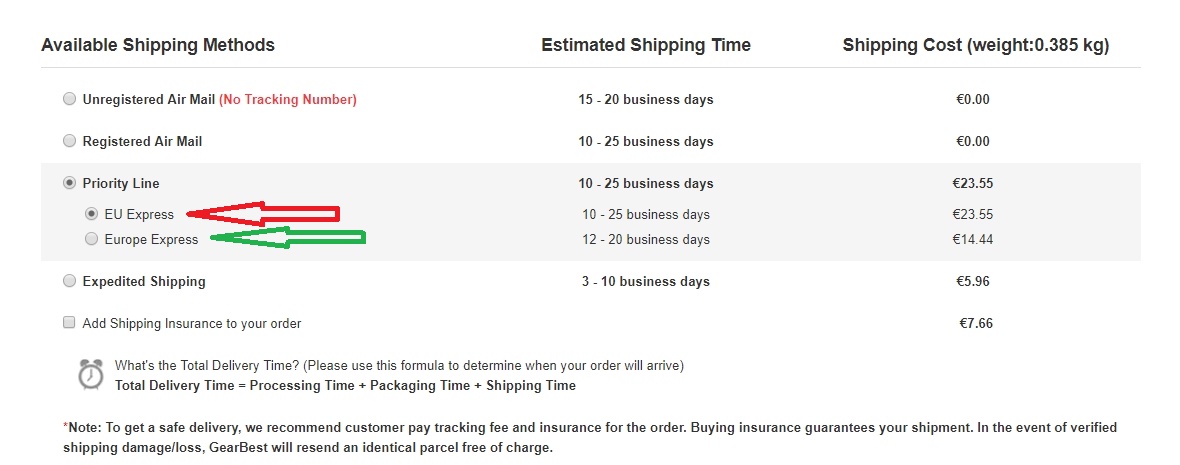Click the Estimated Shipping Time column header
Viewport: 1180px width, 465px height.
(646, 45)
